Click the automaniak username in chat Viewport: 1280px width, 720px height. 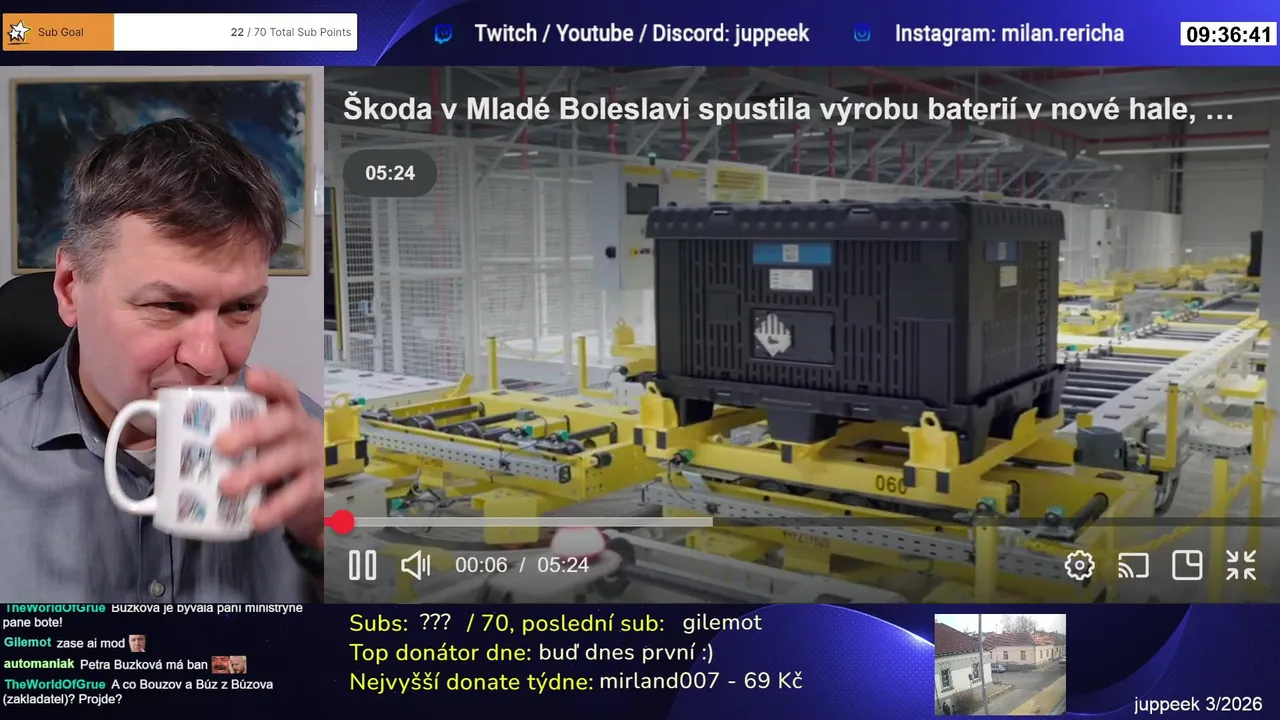(39, 664)
